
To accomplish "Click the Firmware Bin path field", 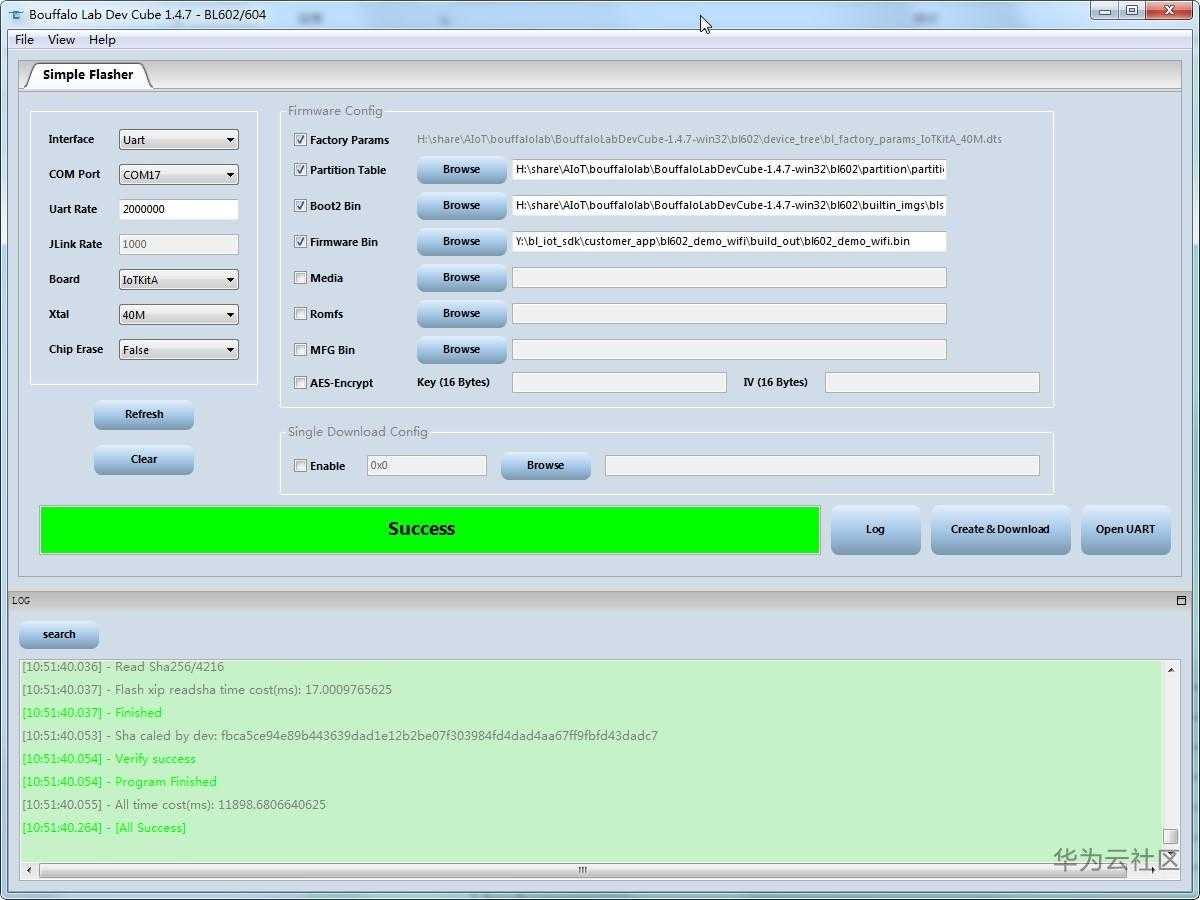I will [729, 242].
